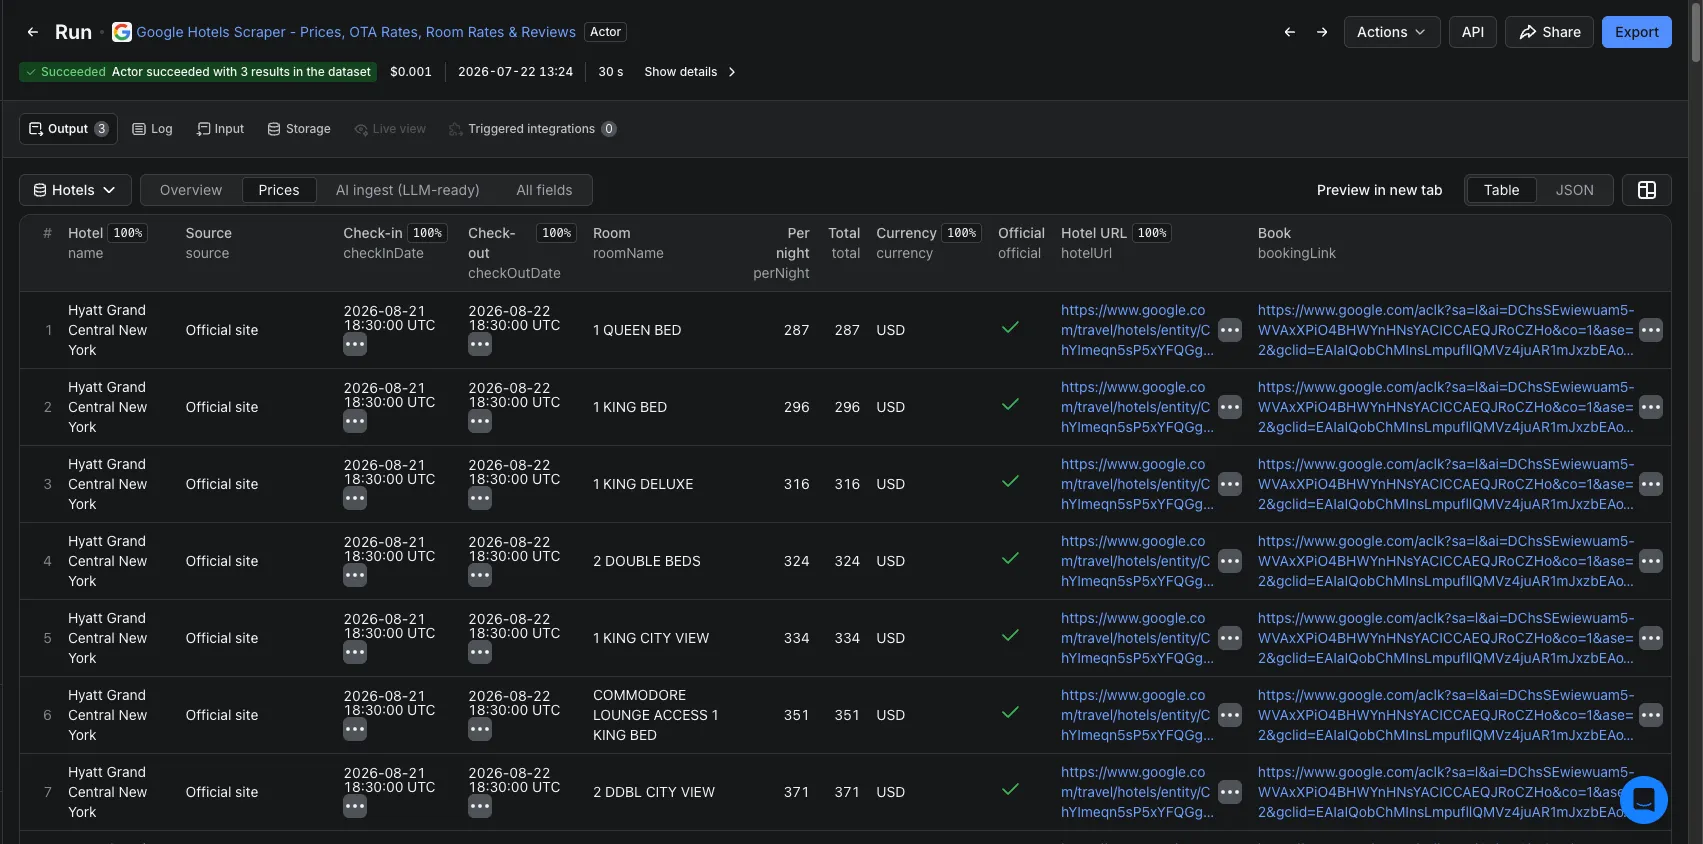Open Preview in new tab
The image size is (1703, 844).
[x=1379, y=190]
